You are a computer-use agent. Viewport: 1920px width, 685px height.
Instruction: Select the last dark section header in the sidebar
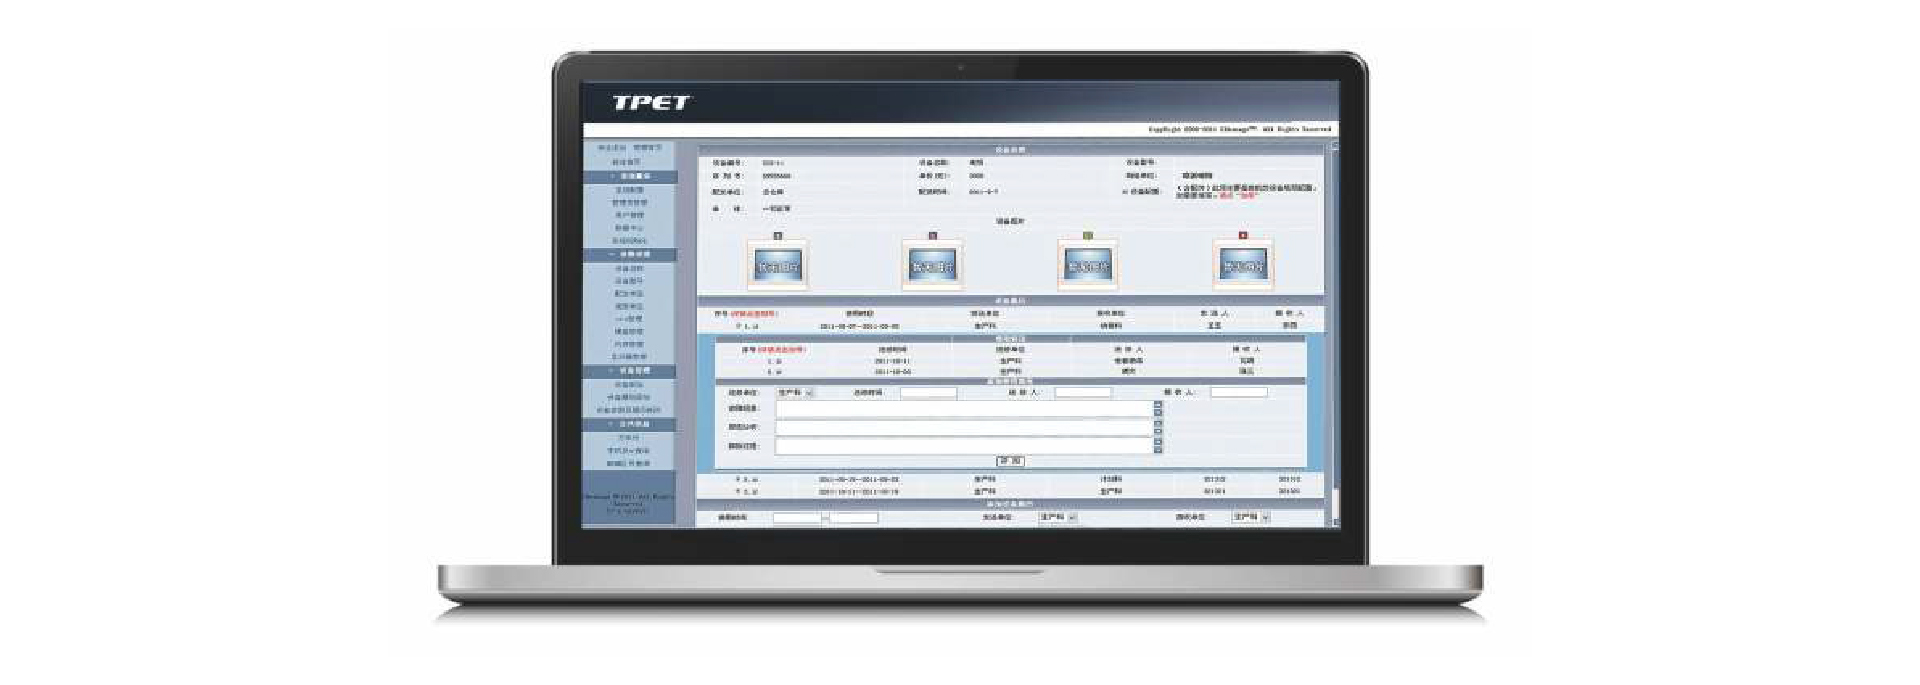coord(630,425)
